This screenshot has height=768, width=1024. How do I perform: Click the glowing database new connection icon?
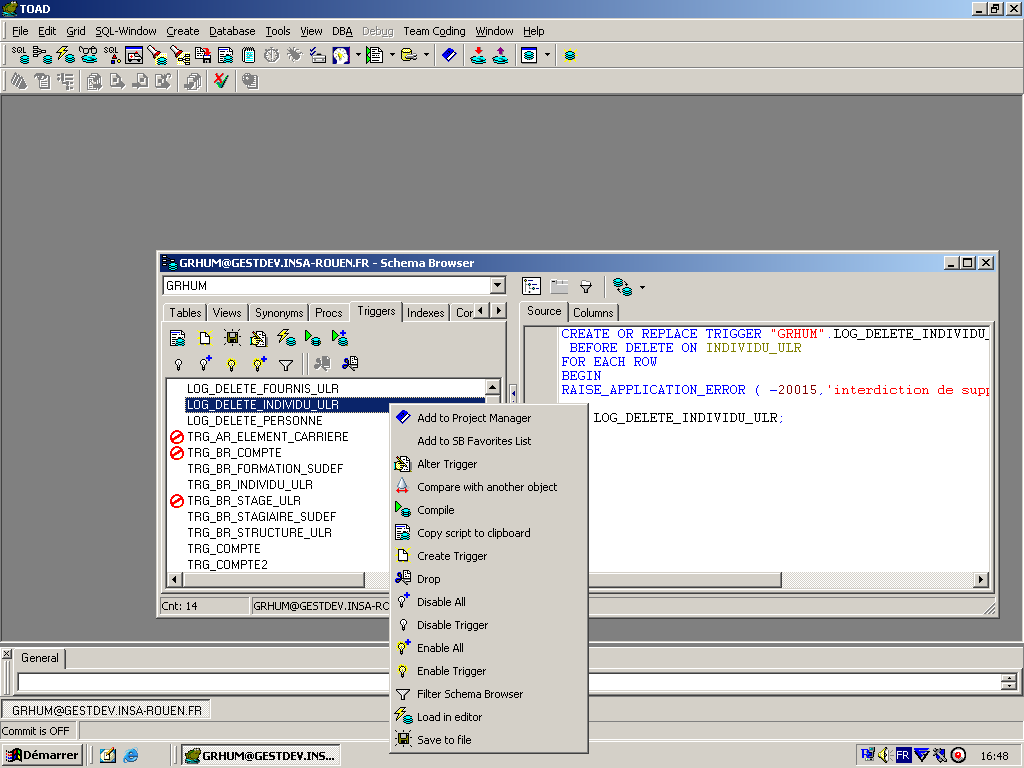pos(569,56)
